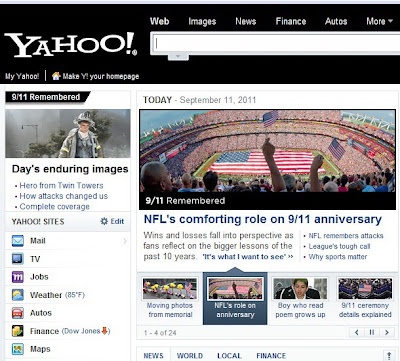Screen dimensions: 400x361
Task: Go to next slideshow stories
Action: [x=387, y=332]
